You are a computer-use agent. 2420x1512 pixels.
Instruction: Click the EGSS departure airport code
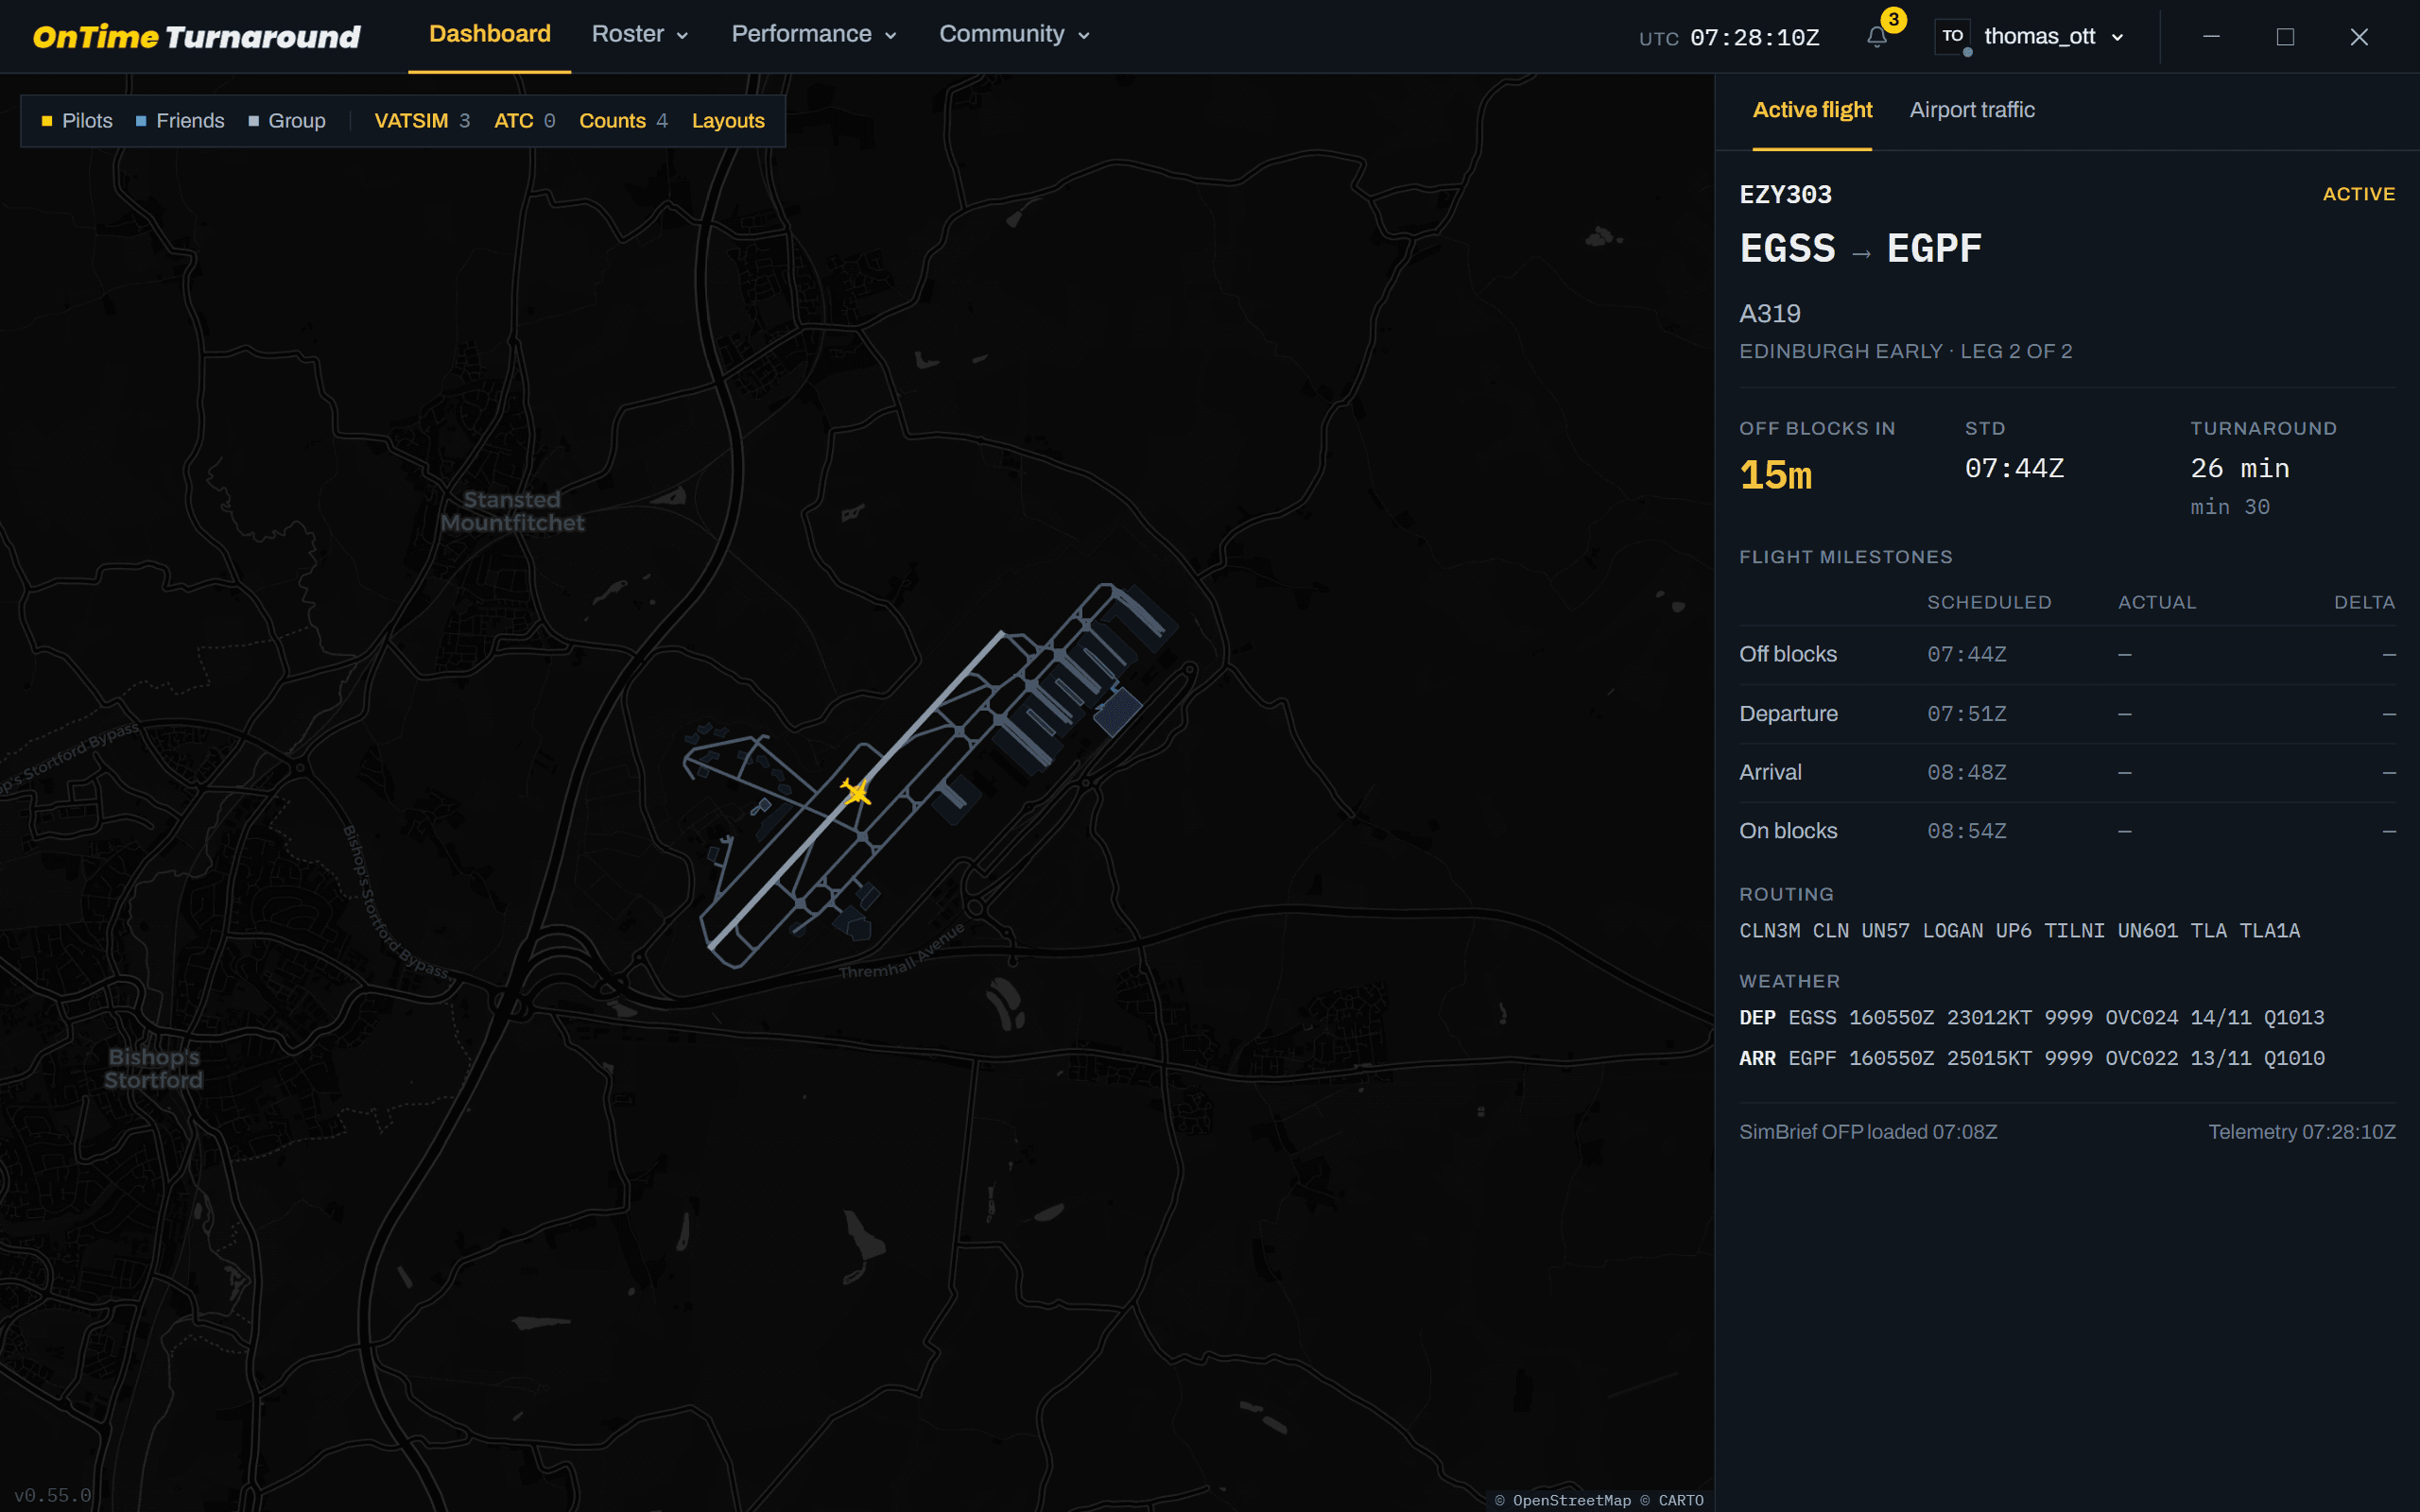[1788, 248]
